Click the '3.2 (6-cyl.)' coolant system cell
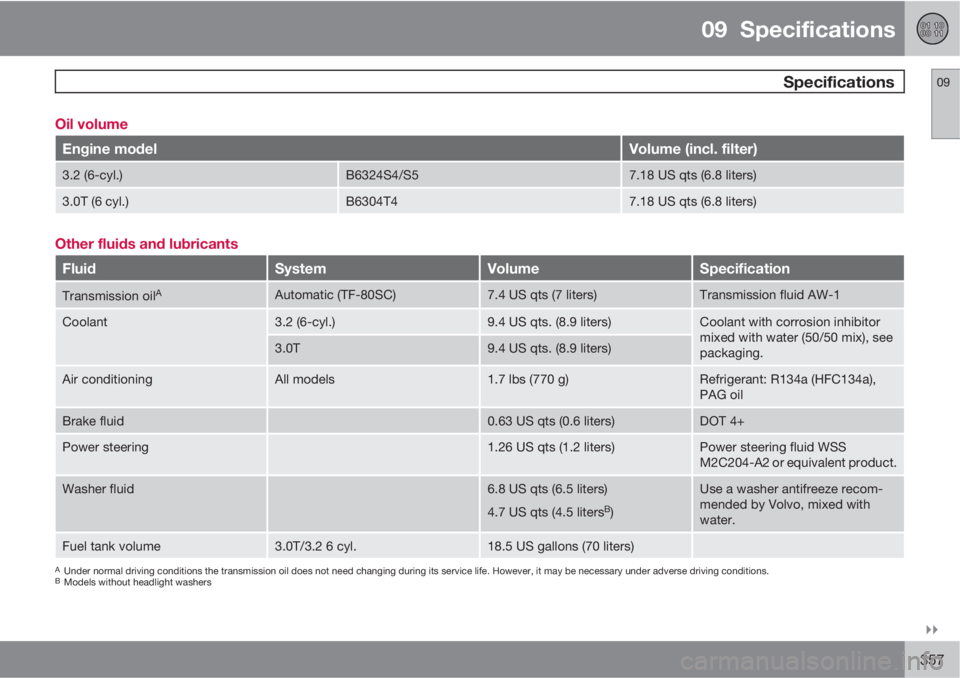This screenshot has width=960, height=678. pyautogui.click(x=373, y=322)
